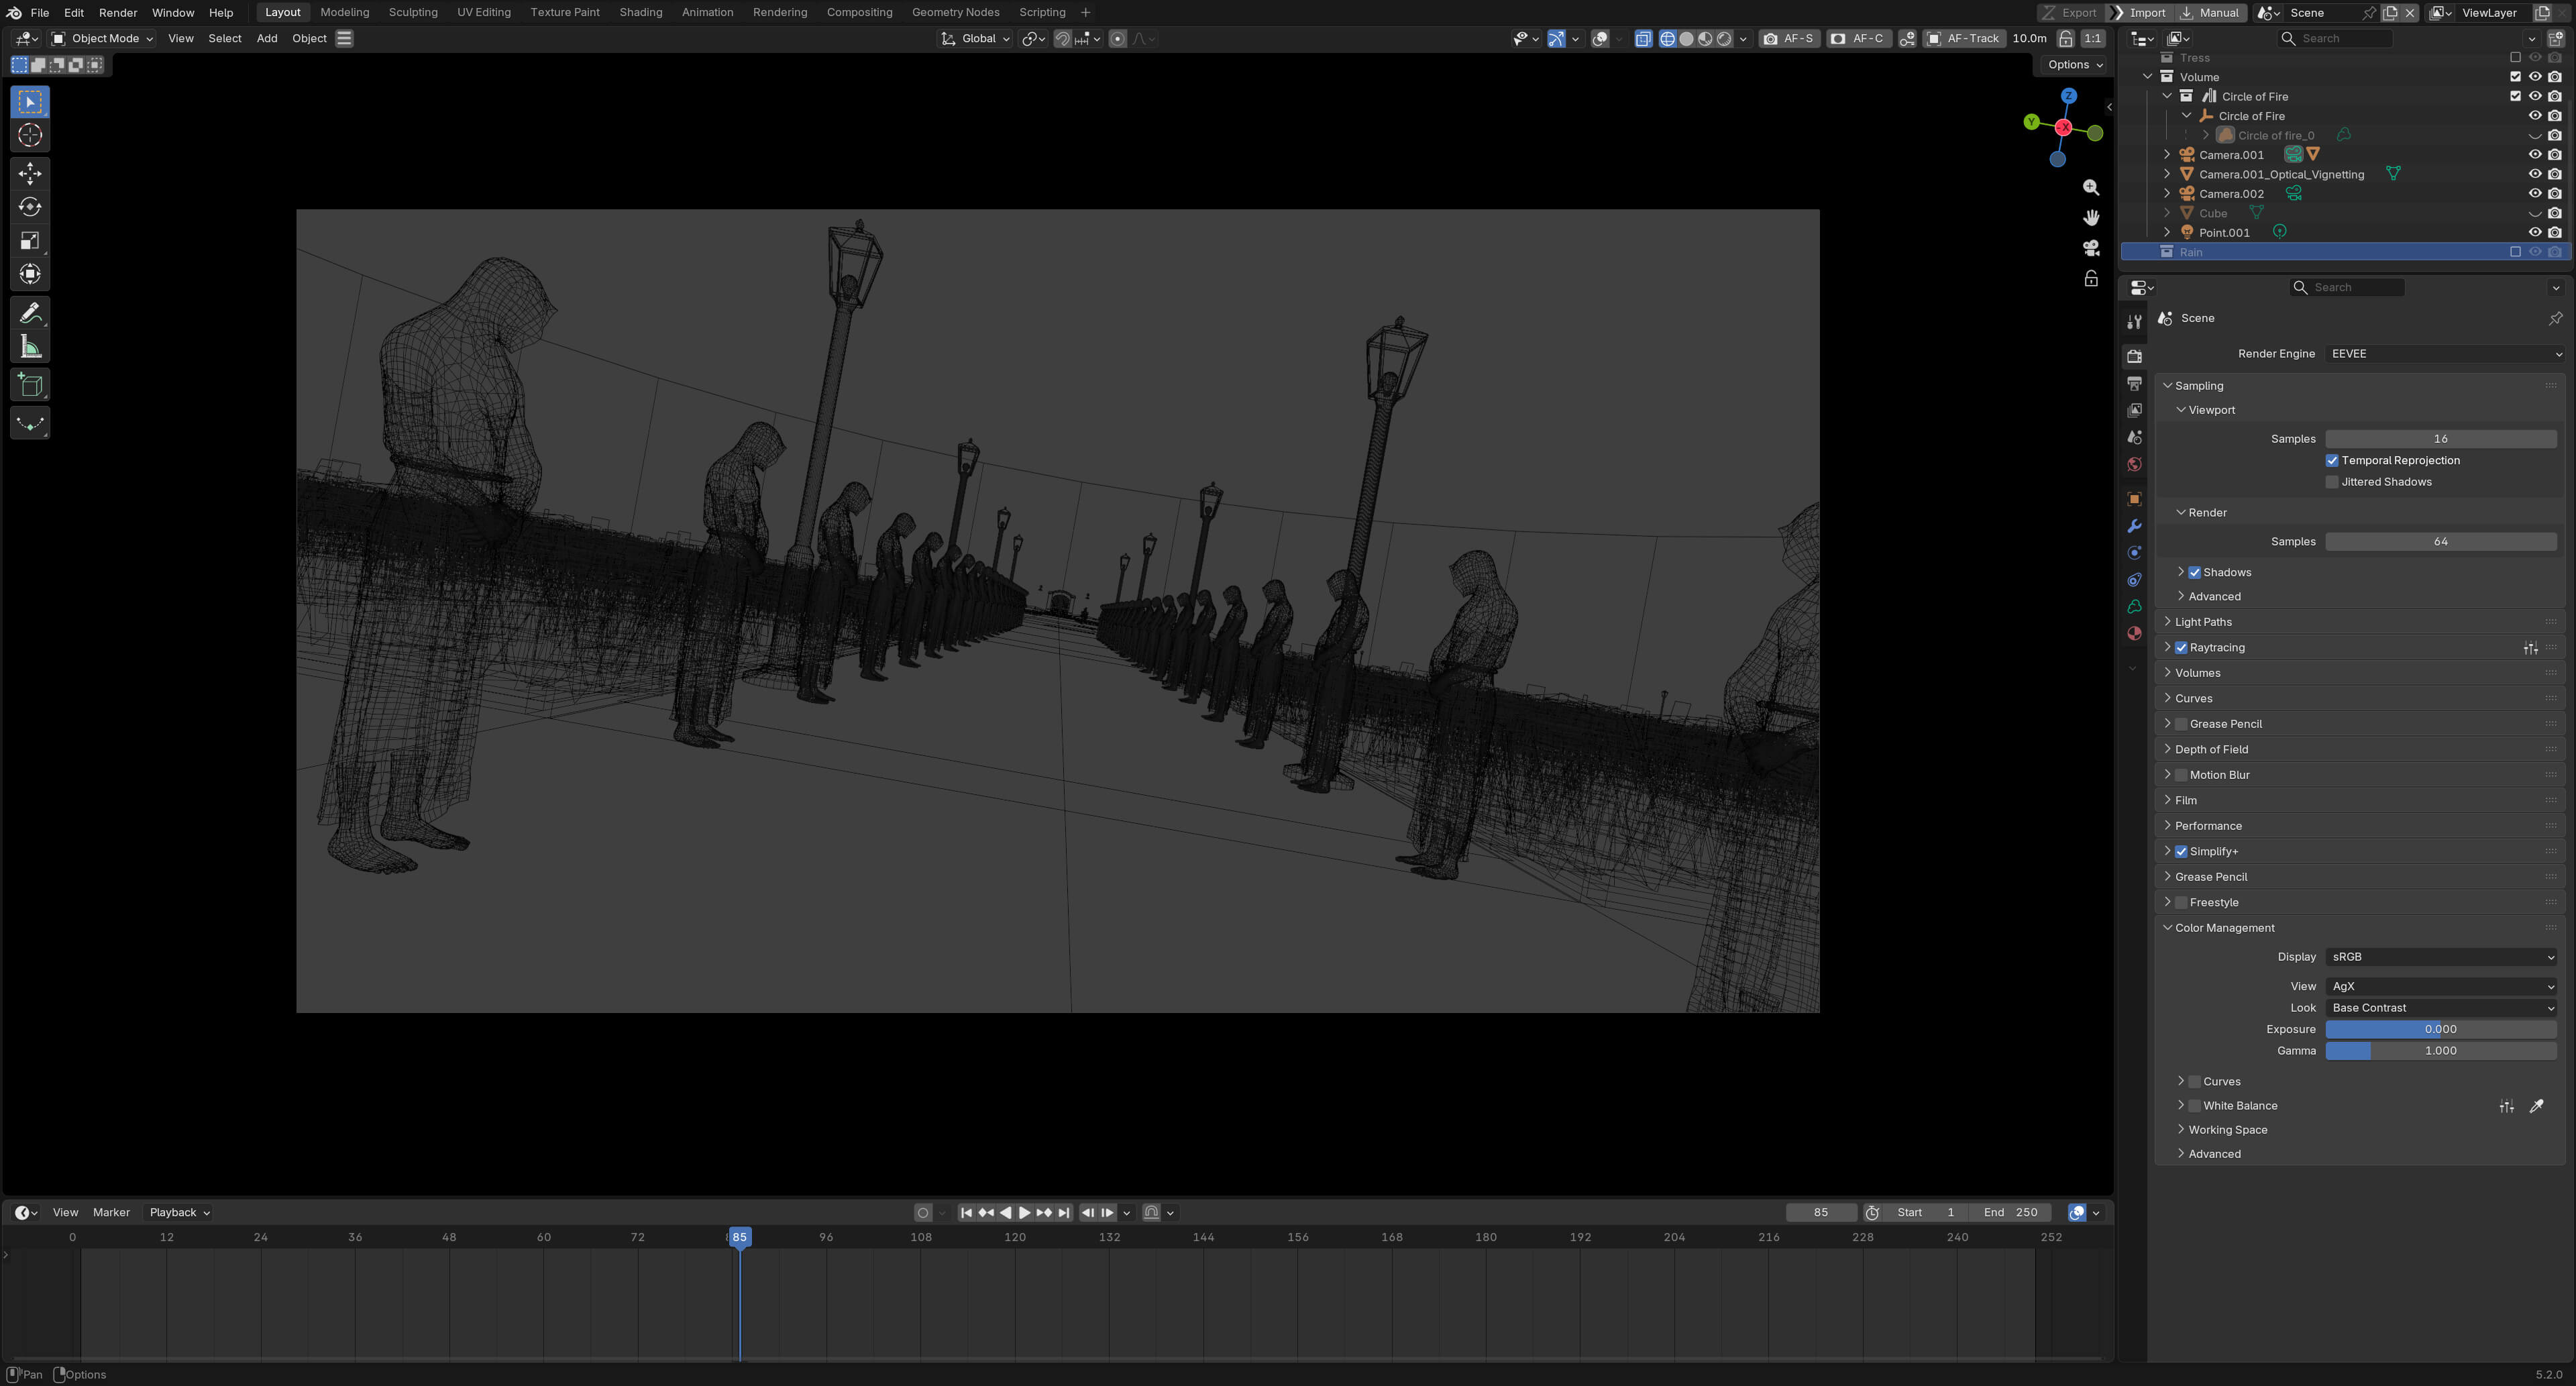Activate the Rotate tool
Viewport: 2576px width, 1386px height.
(x=30, y=207)
